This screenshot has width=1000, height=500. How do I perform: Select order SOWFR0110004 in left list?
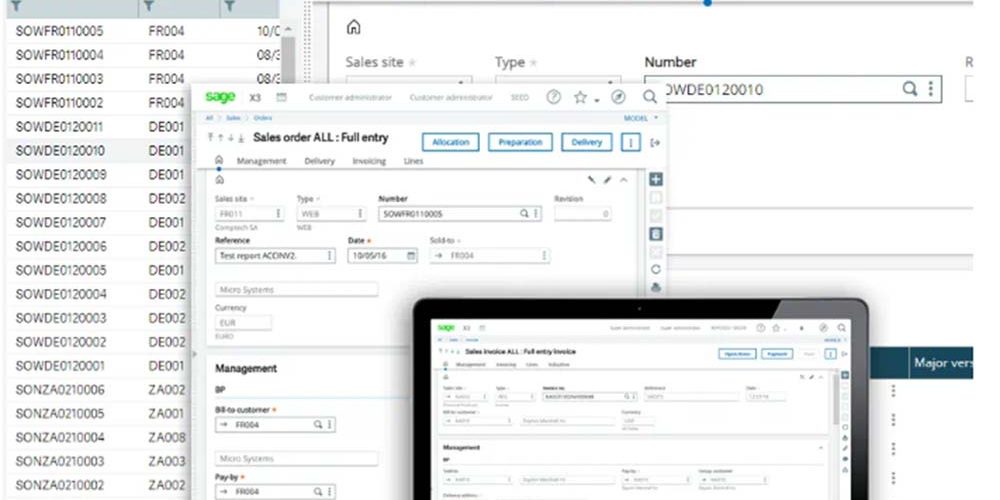click(x=59, y=55)
